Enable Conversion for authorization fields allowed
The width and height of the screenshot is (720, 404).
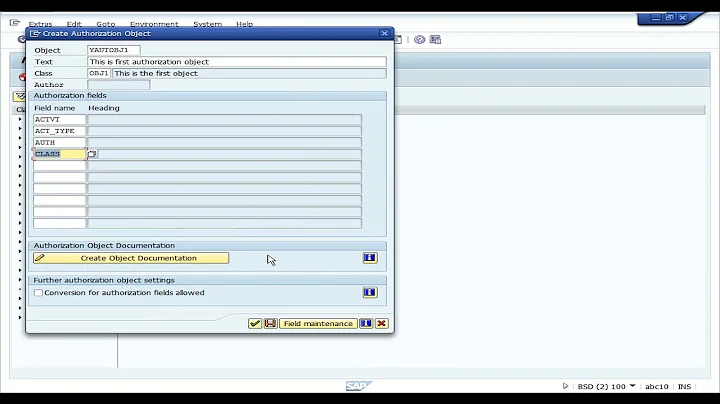[x=39, y=292]
